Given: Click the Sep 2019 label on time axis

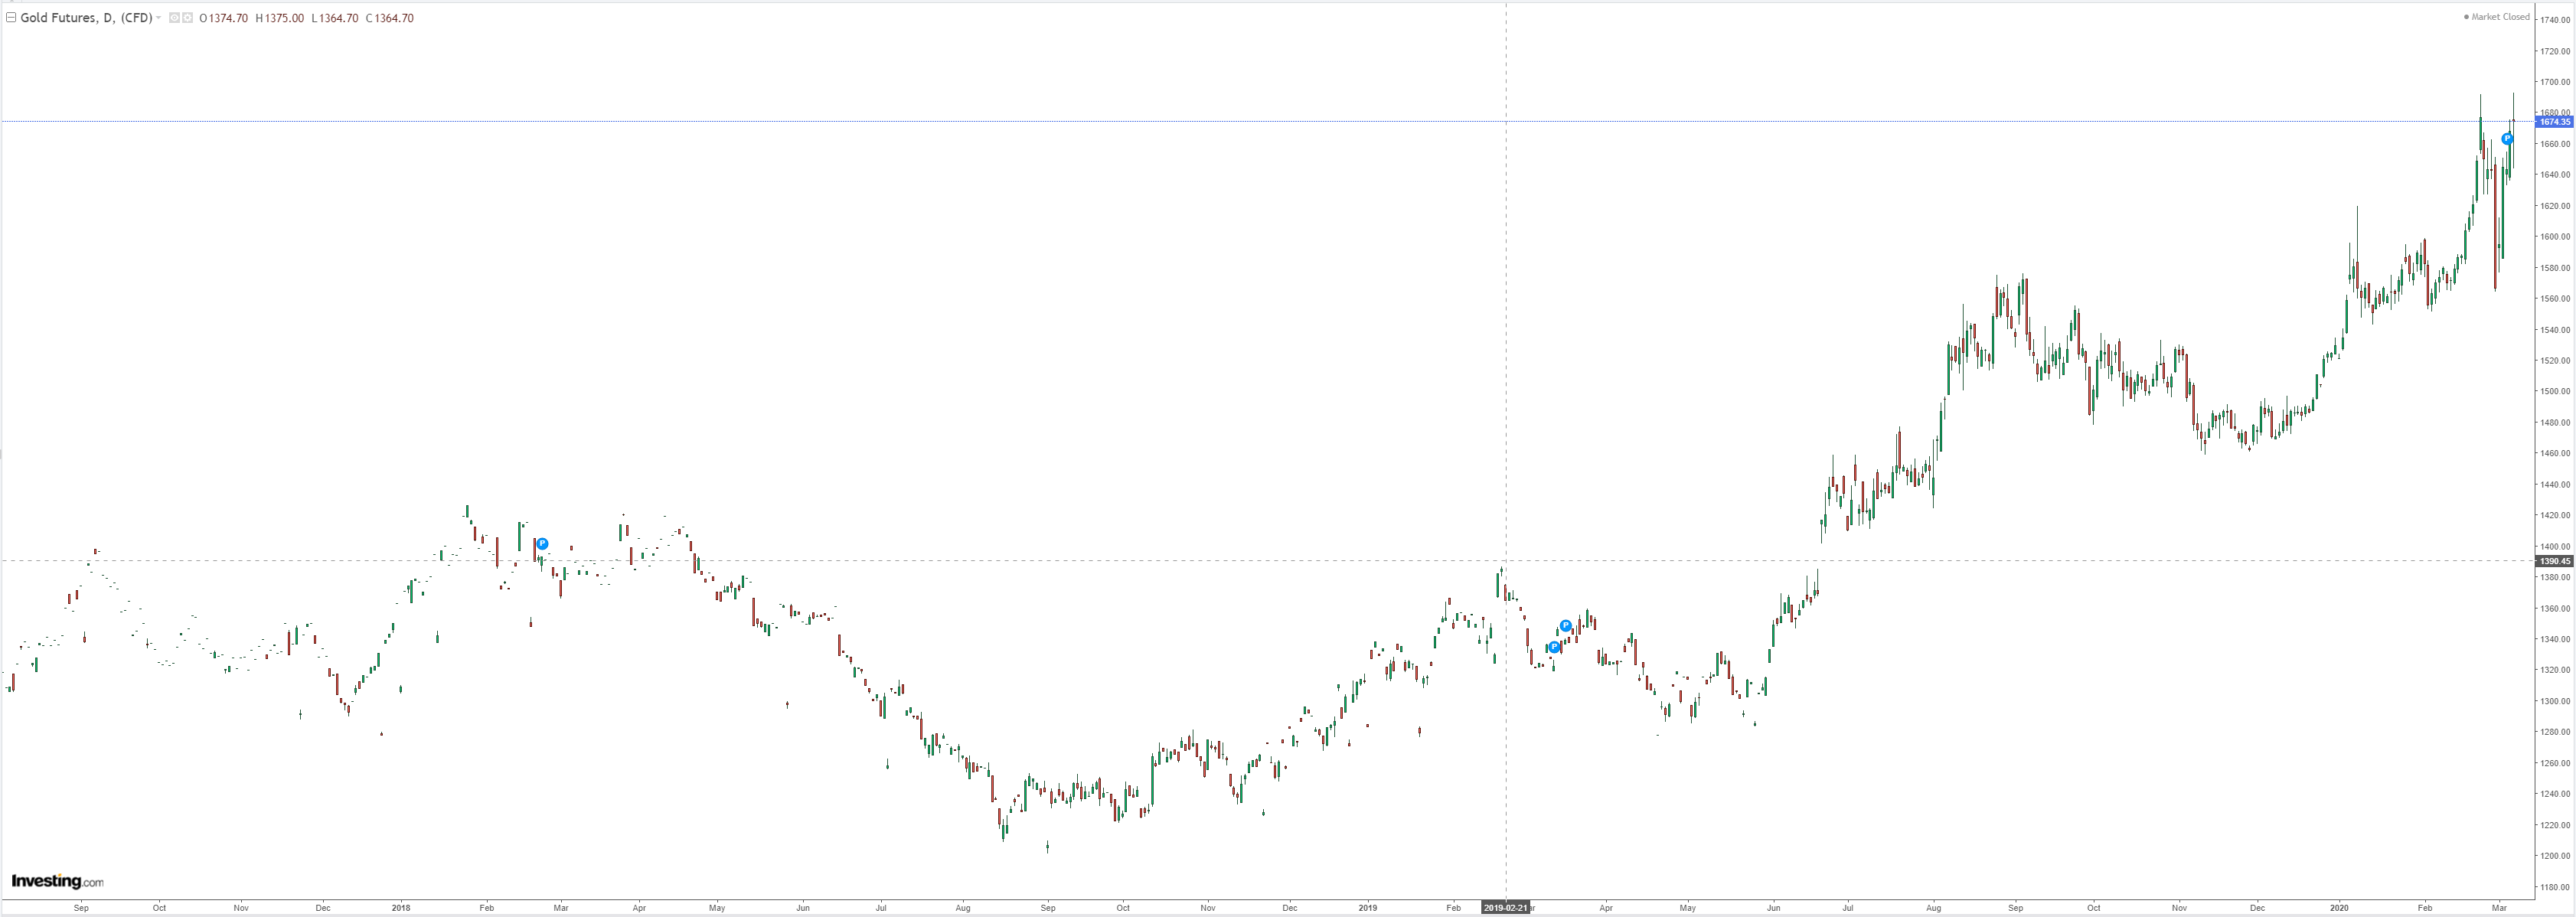Looking at the screenshot, I should tap(2015, 908).
